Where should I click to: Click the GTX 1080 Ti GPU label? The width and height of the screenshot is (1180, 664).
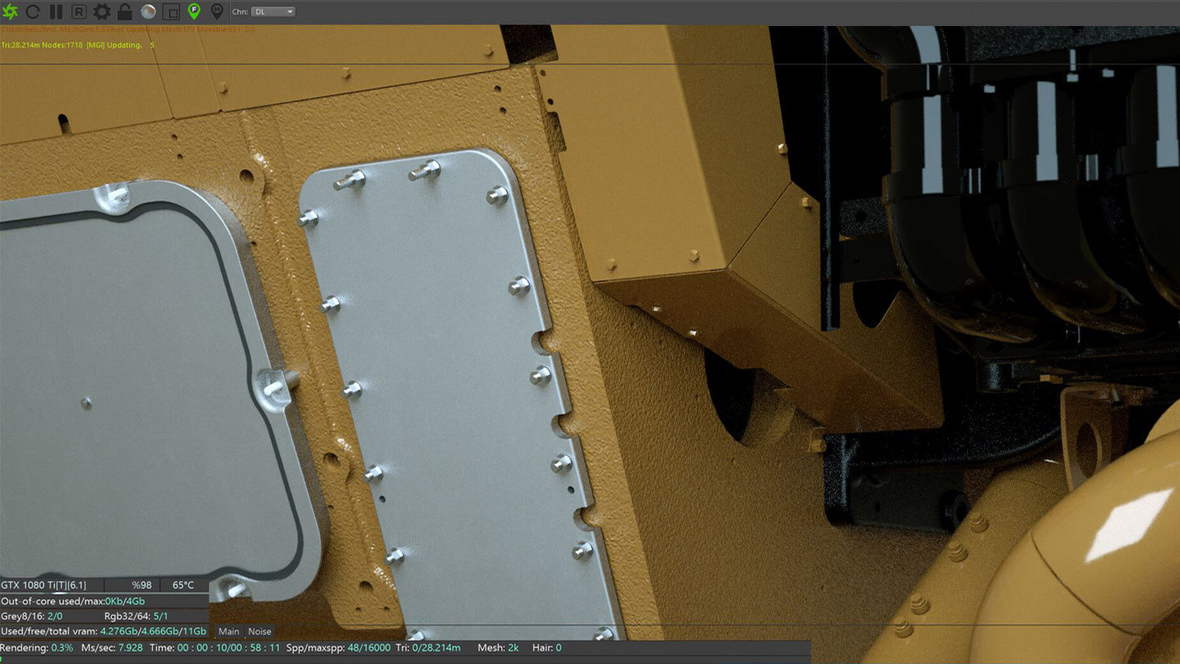tap(45, 584)
